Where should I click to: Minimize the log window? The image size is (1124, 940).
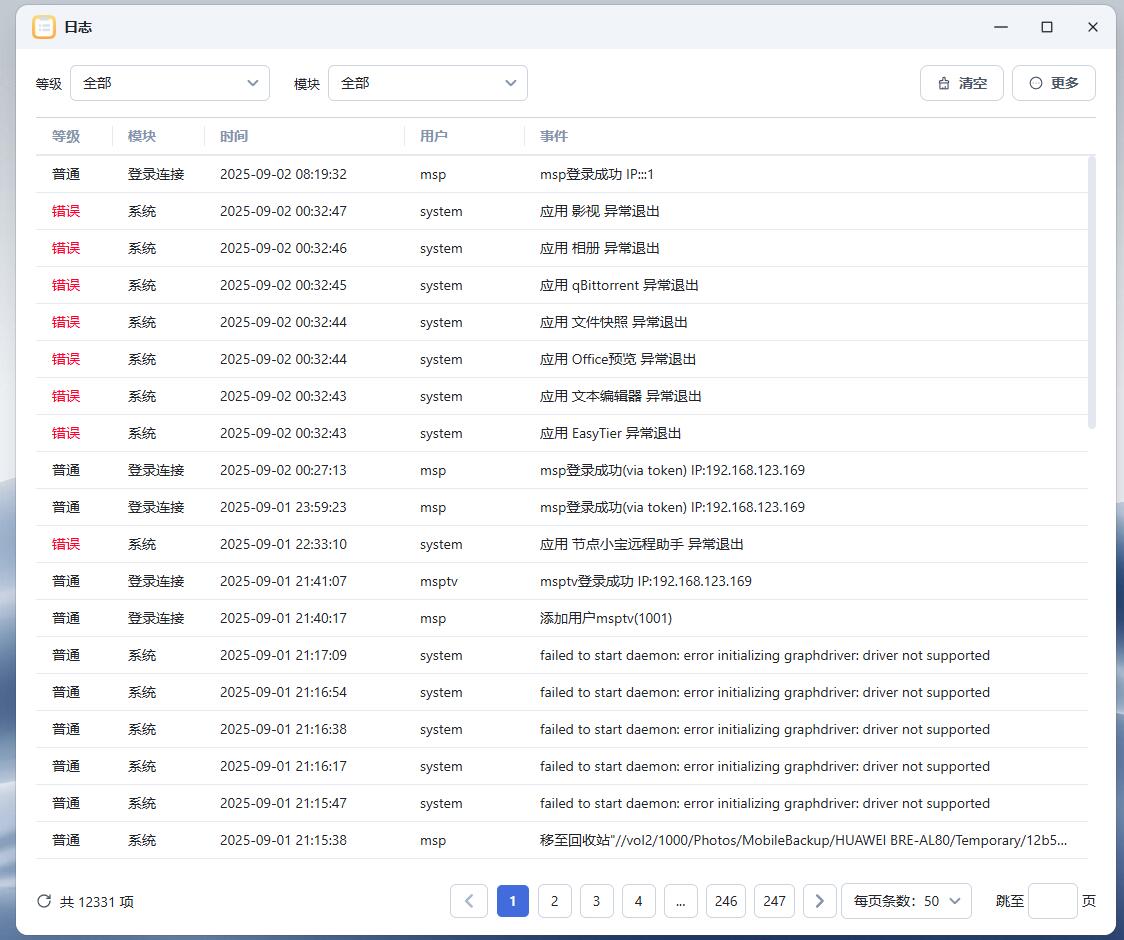click(x=1001, y=27)
